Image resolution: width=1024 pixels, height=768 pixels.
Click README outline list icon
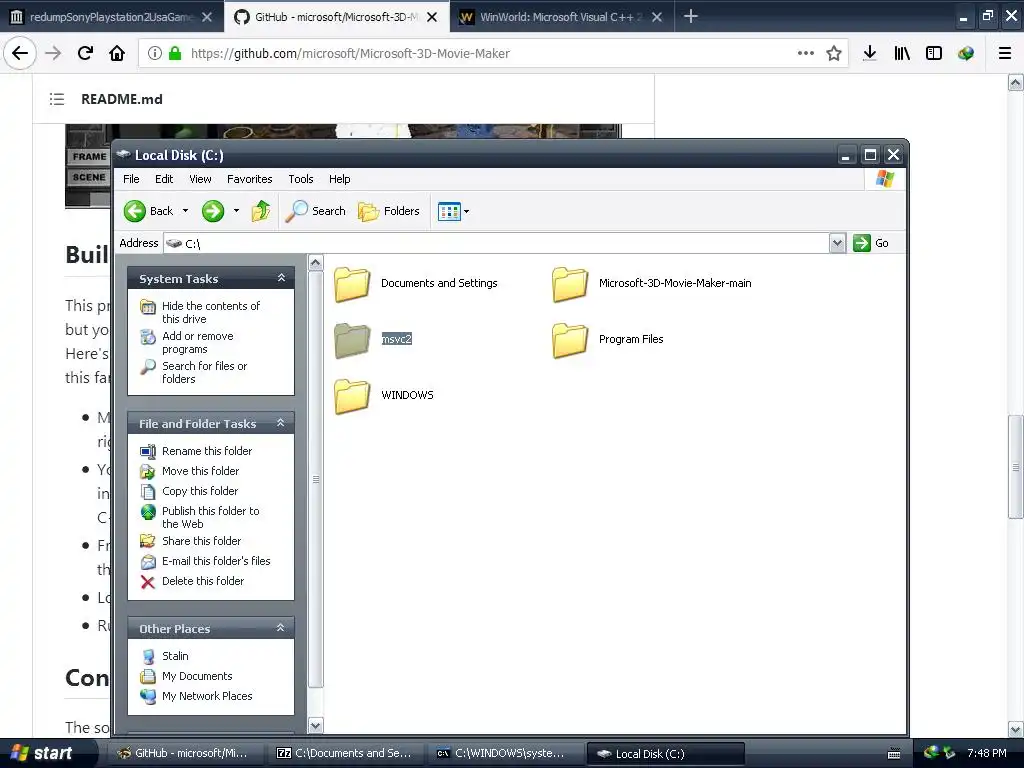point(57,99)
